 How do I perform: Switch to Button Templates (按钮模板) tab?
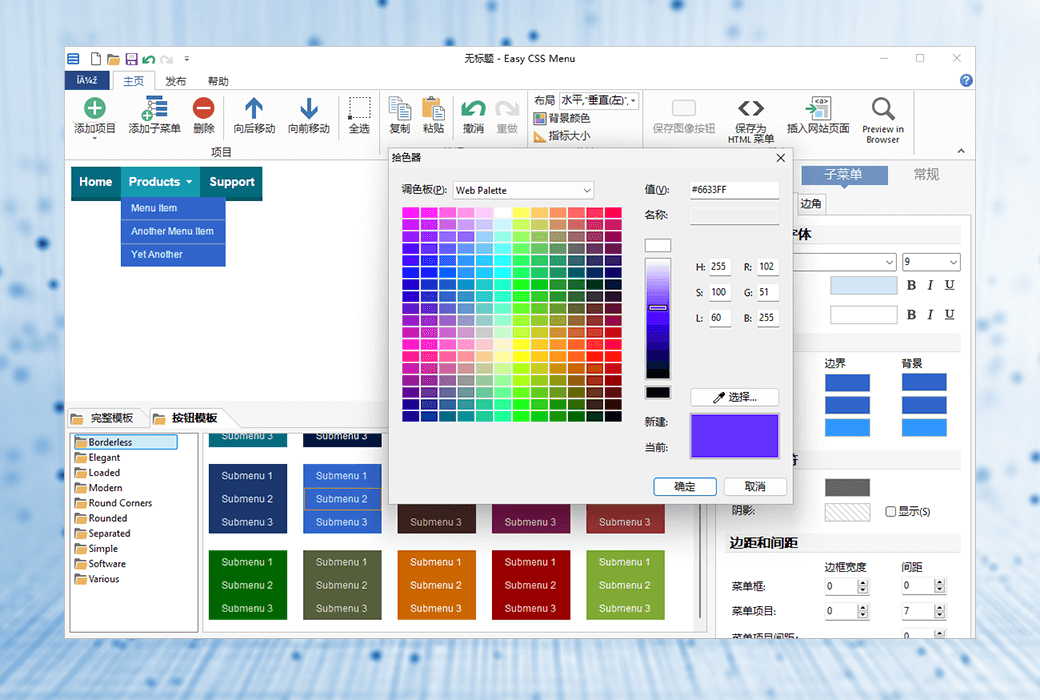[187, 418]
